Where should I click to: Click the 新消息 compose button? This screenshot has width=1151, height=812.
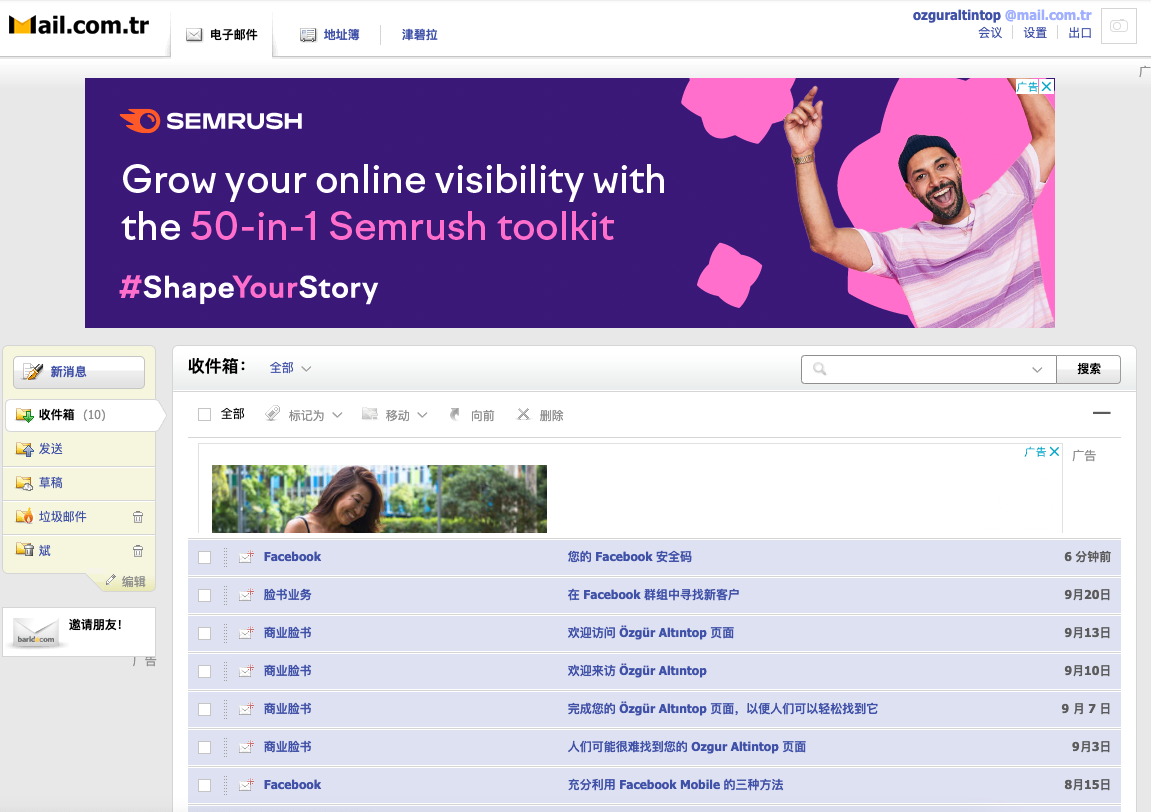pyautogui.click(x=79, y=372)
